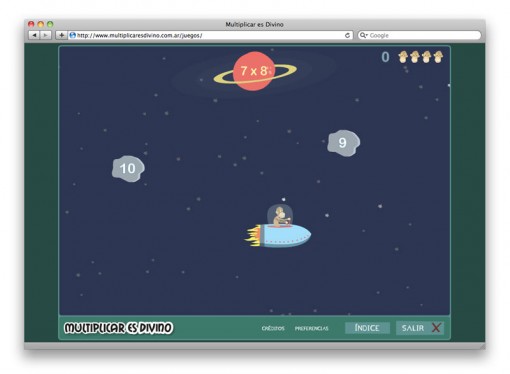510x374 pixels.
Task: Click the browser back arrow
Action: [34, 35]
